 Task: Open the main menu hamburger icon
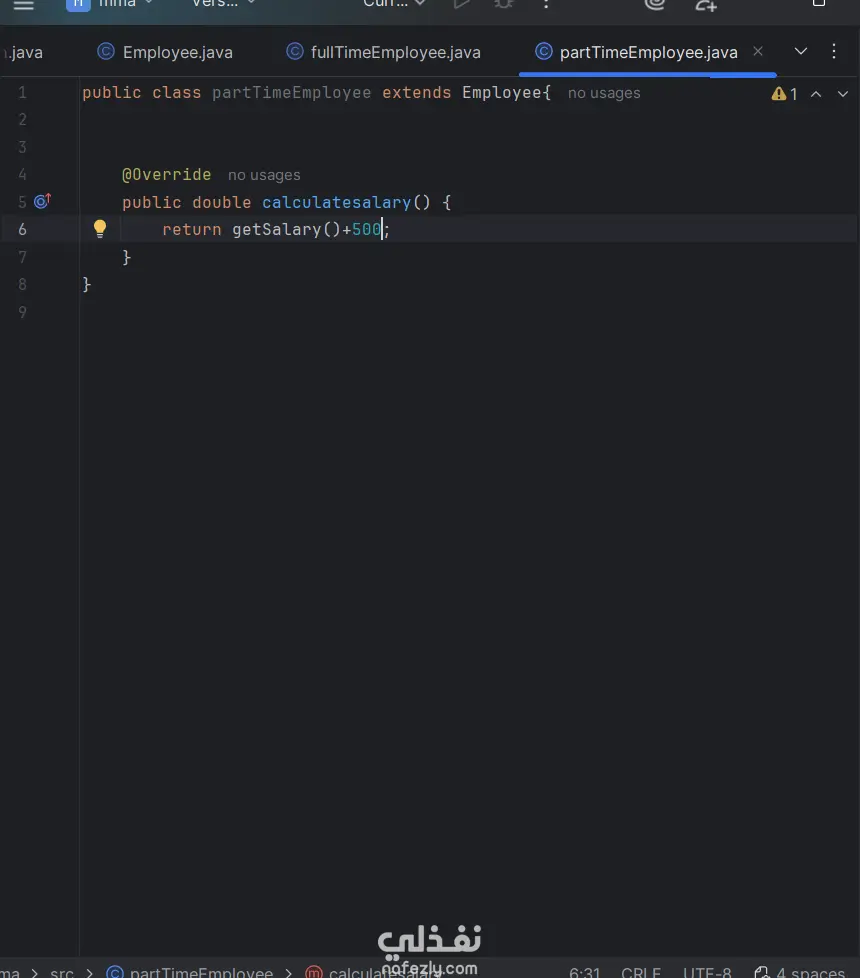23,5
